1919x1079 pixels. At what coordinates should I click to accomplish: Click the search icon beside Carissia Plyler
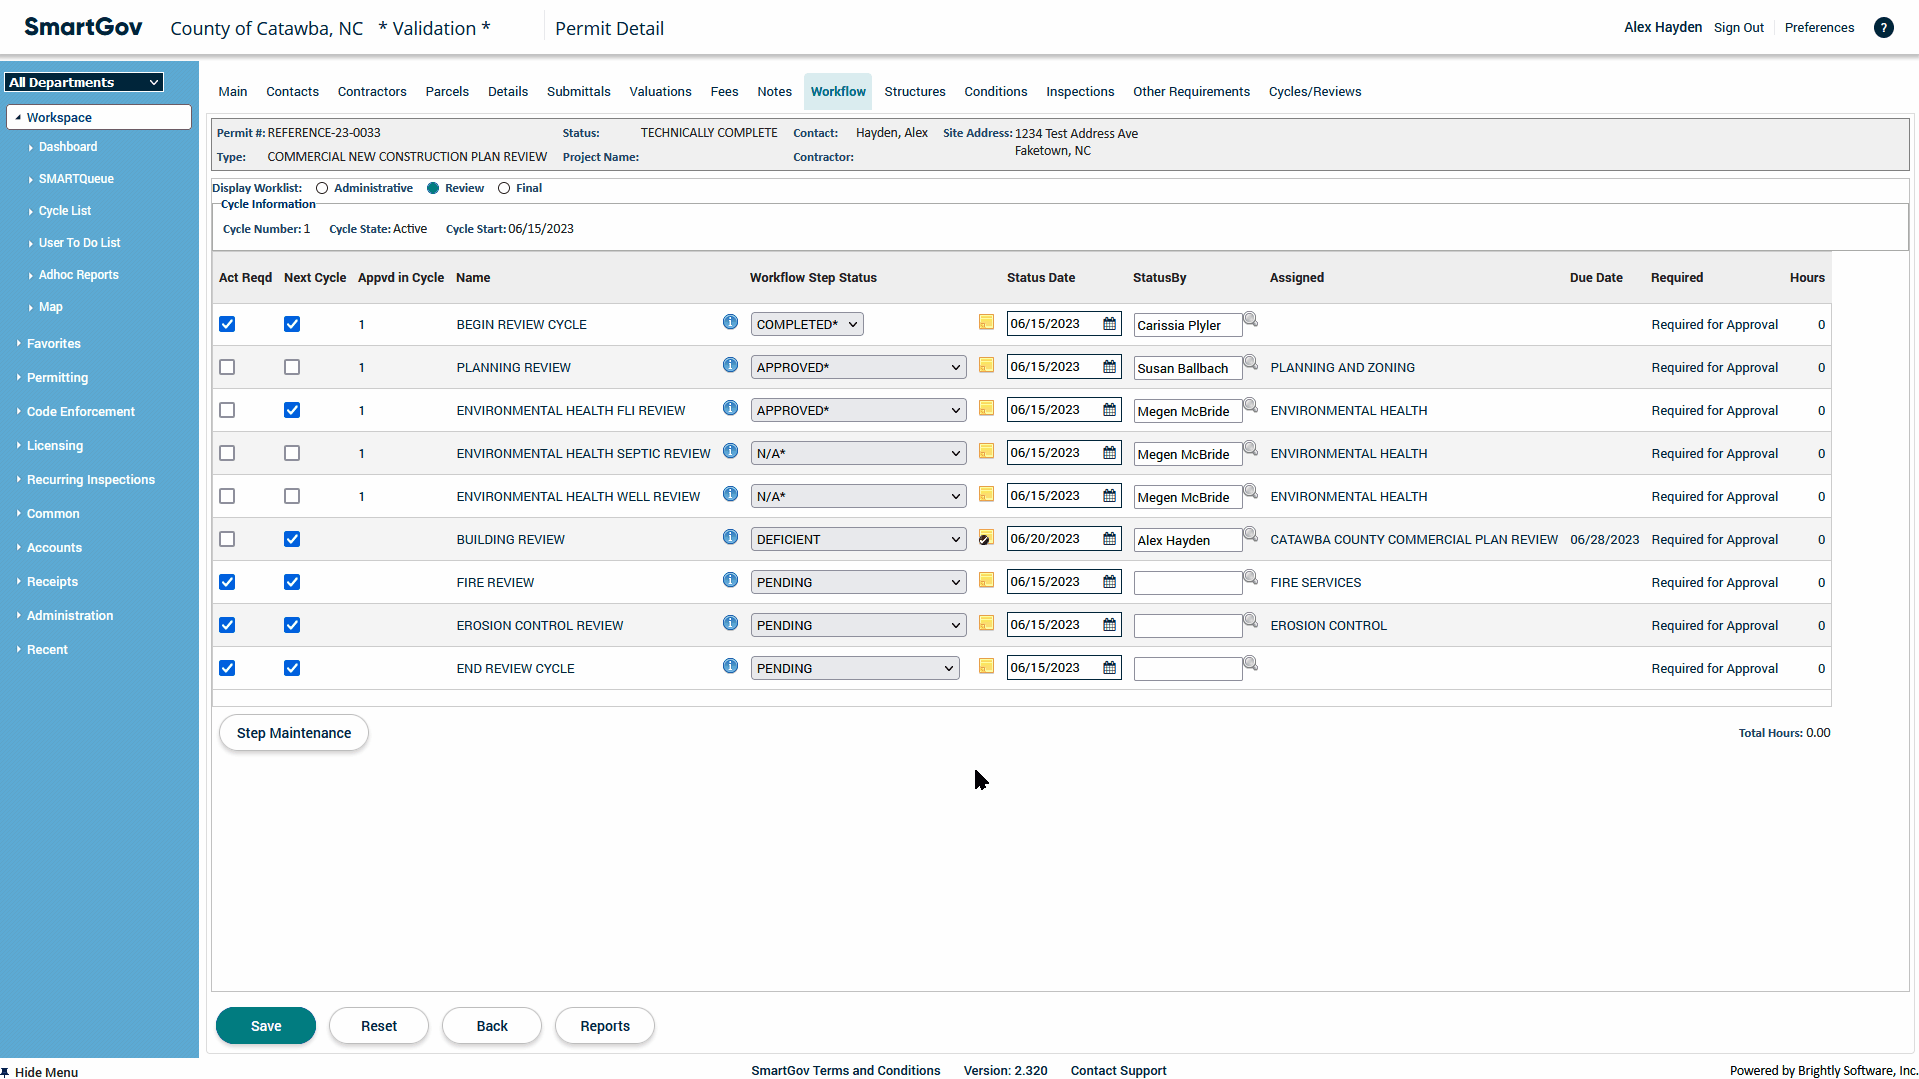1250,321
